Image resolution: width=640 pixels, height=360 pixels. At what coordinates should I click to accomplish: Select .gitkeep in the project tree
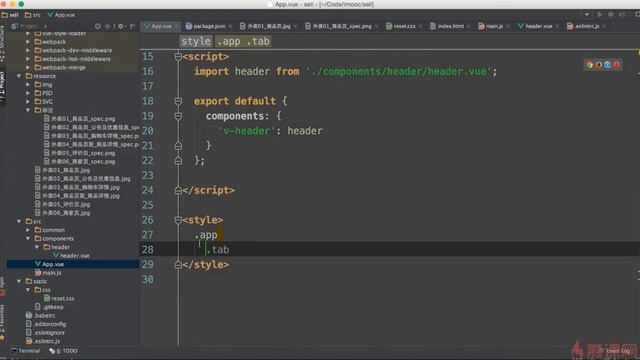(49, 307)
